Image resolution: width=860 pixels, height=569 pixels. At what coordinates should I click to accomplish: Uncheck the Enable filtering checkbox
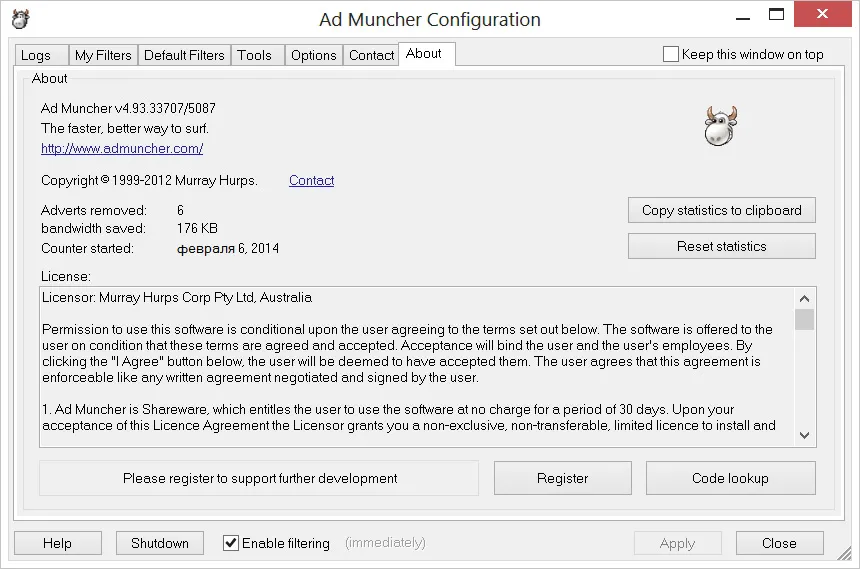[230, 543]
